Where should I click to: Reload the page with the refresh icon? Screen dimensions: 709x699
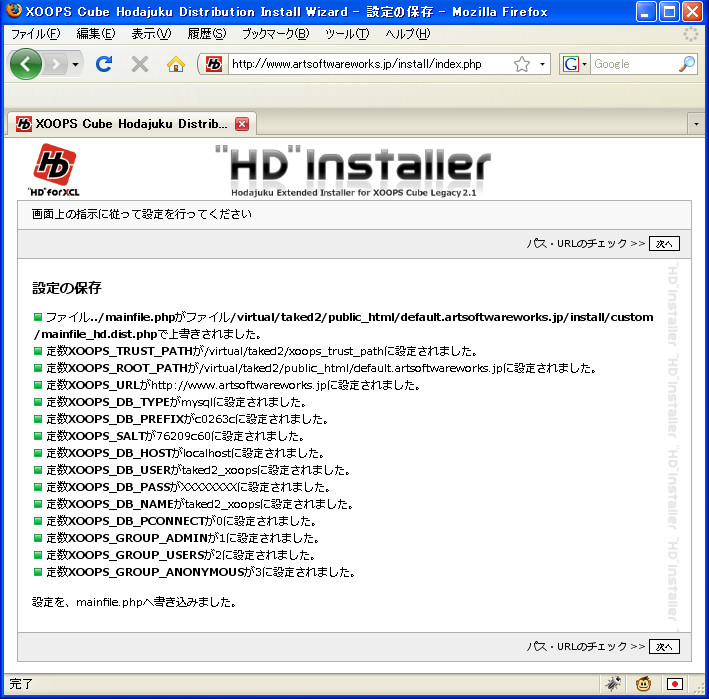(x=104, y=64)
